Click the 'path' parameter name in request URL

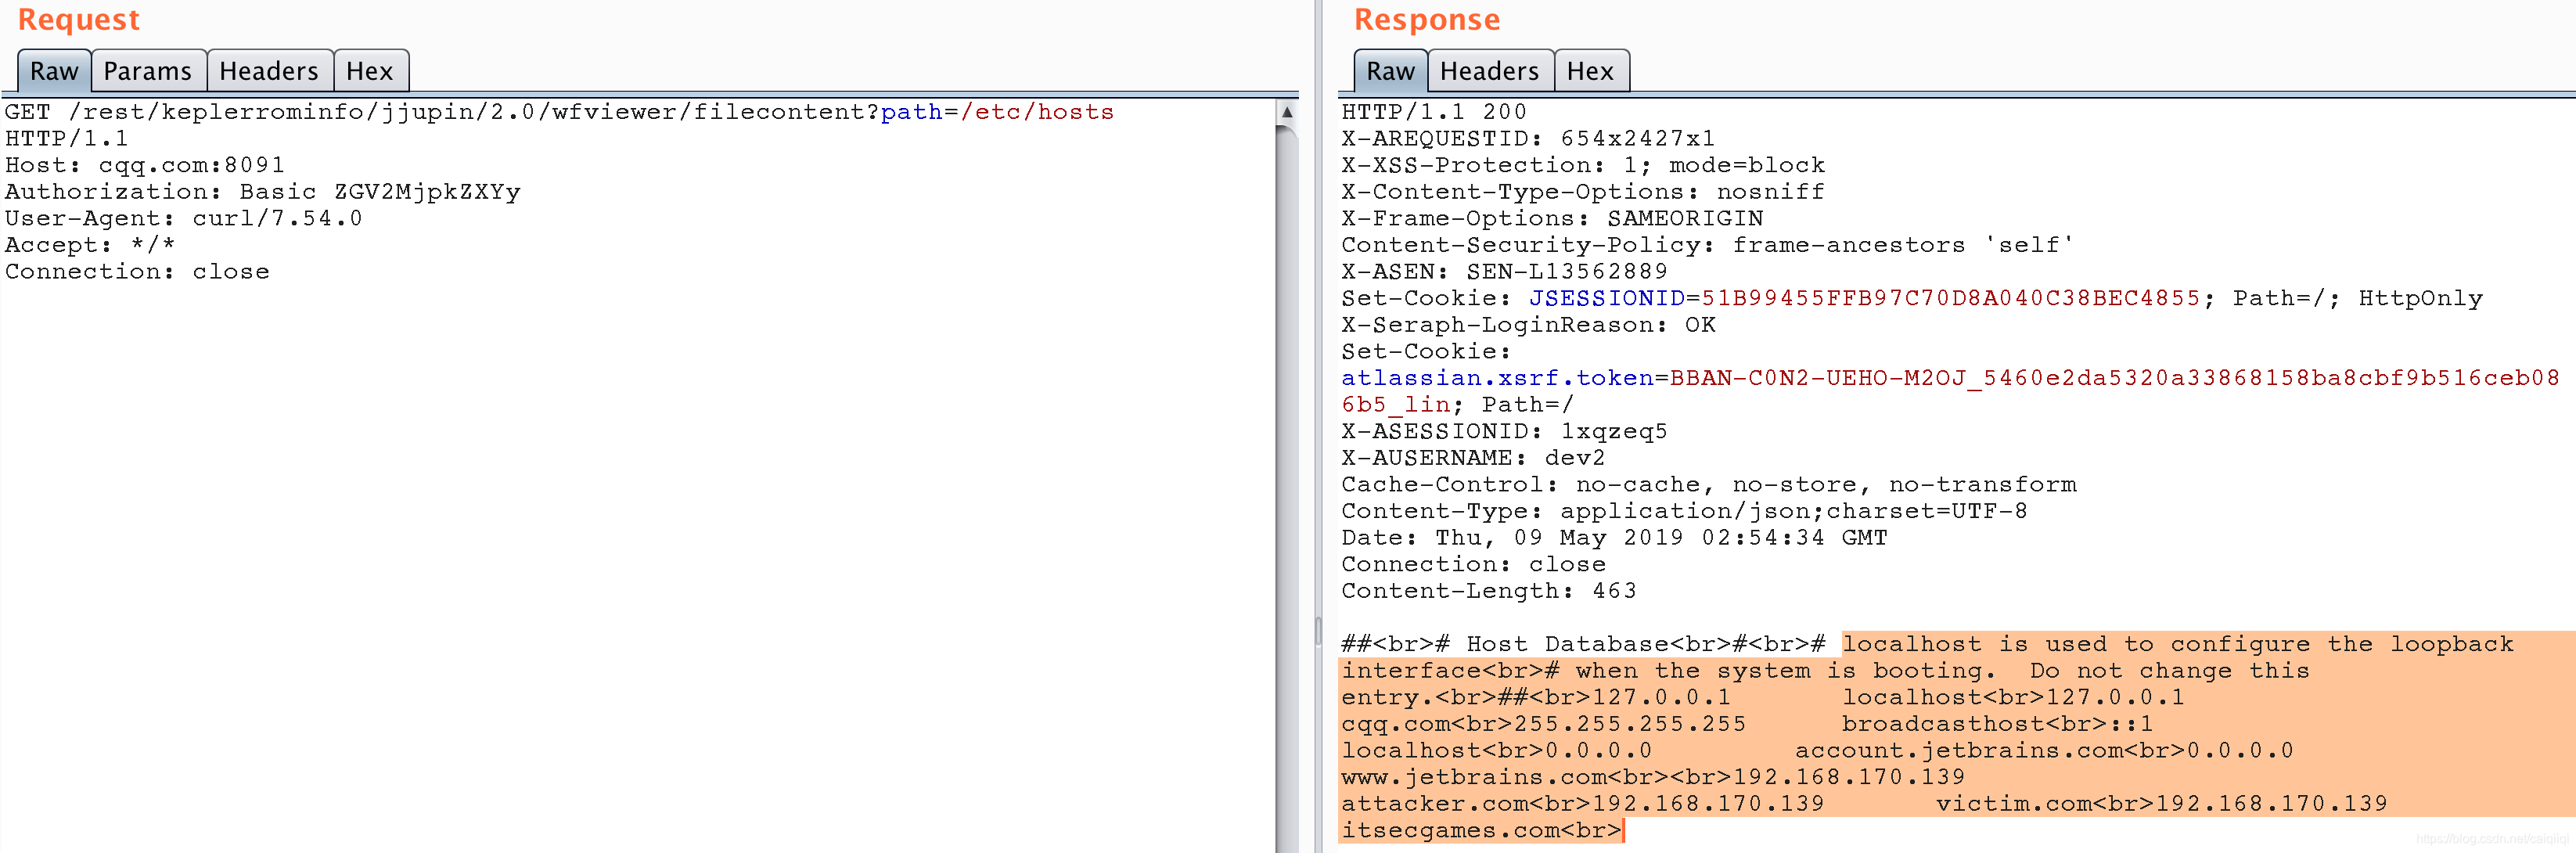click(x=911, y=112)
